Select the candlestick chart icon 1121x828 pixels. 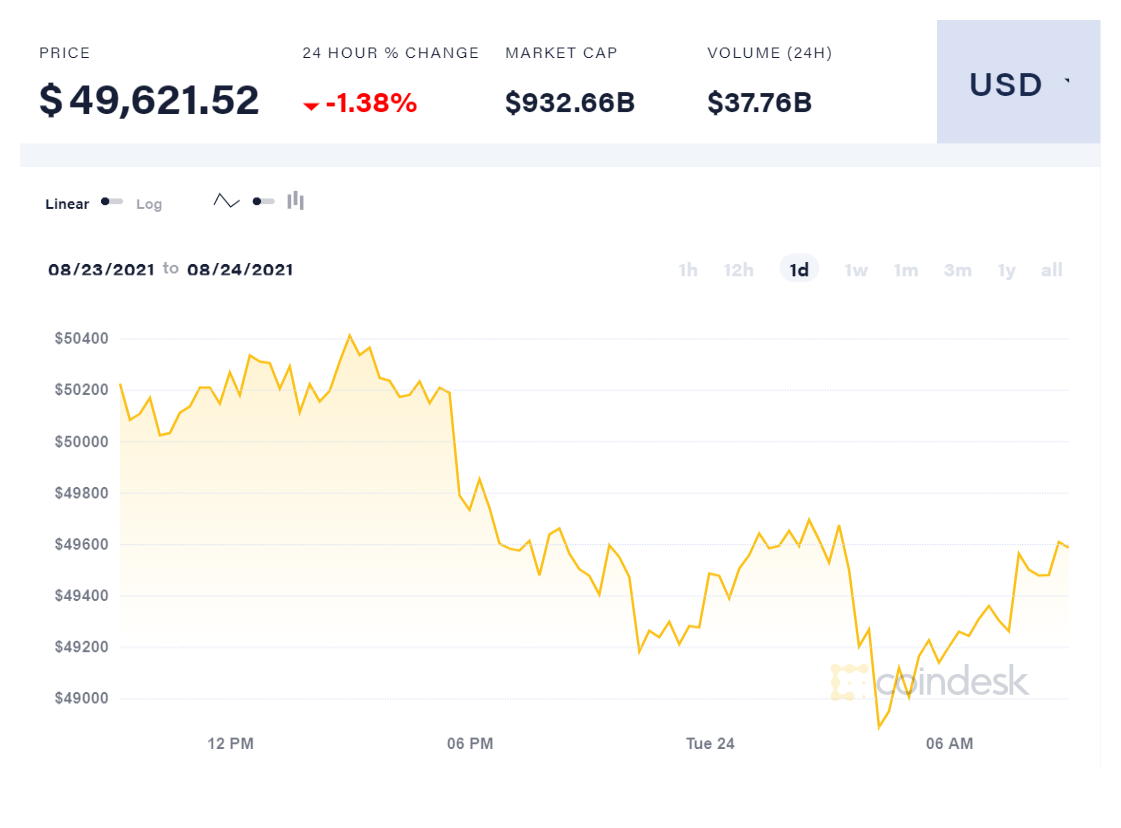tap(295, 201)
